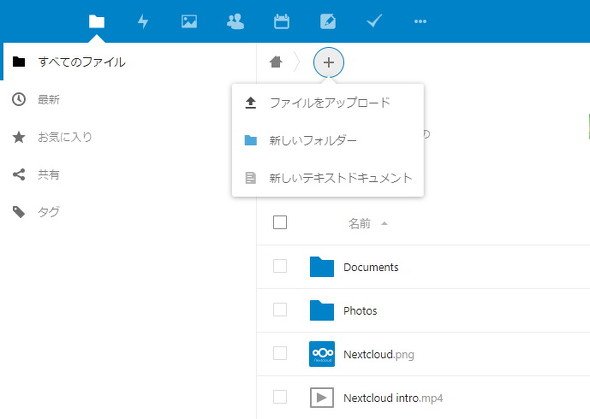This screenshot has width=590, height=419.
Task: Check the Nextcloud.png checkbox
Action: [280, 353]
